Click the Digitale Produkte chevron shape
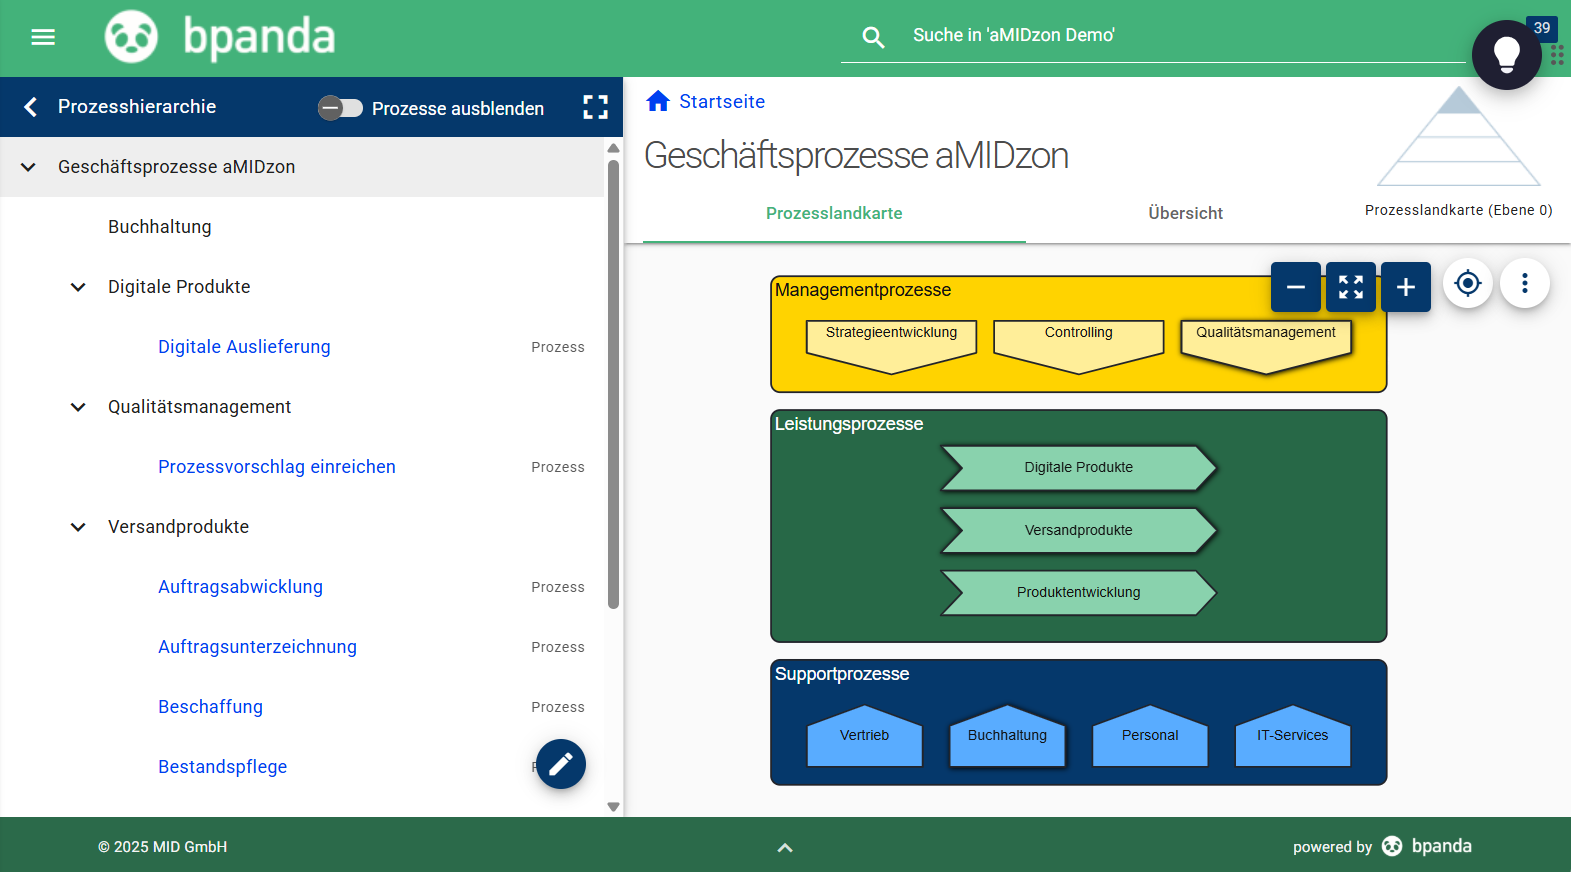 1078,468
